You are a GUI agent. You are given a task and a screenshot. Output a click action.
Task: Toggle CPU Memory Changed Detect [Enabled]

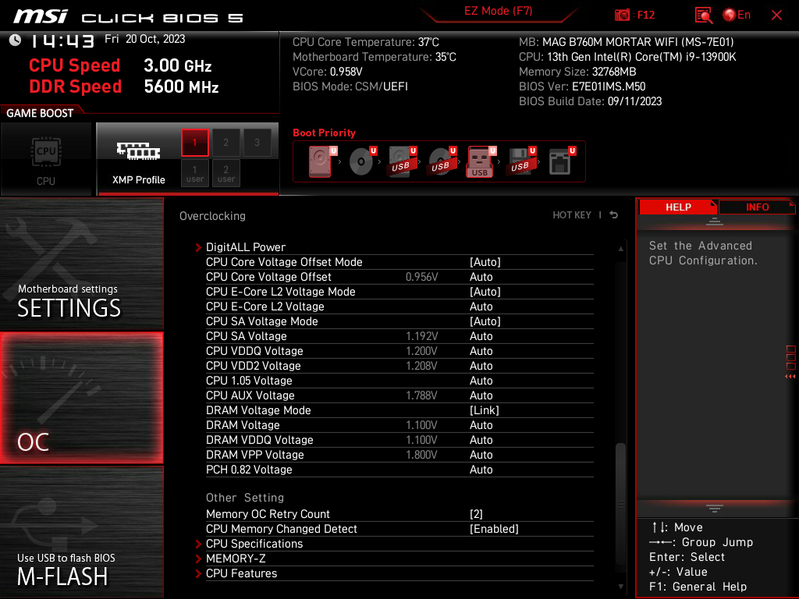coord(494,529)
